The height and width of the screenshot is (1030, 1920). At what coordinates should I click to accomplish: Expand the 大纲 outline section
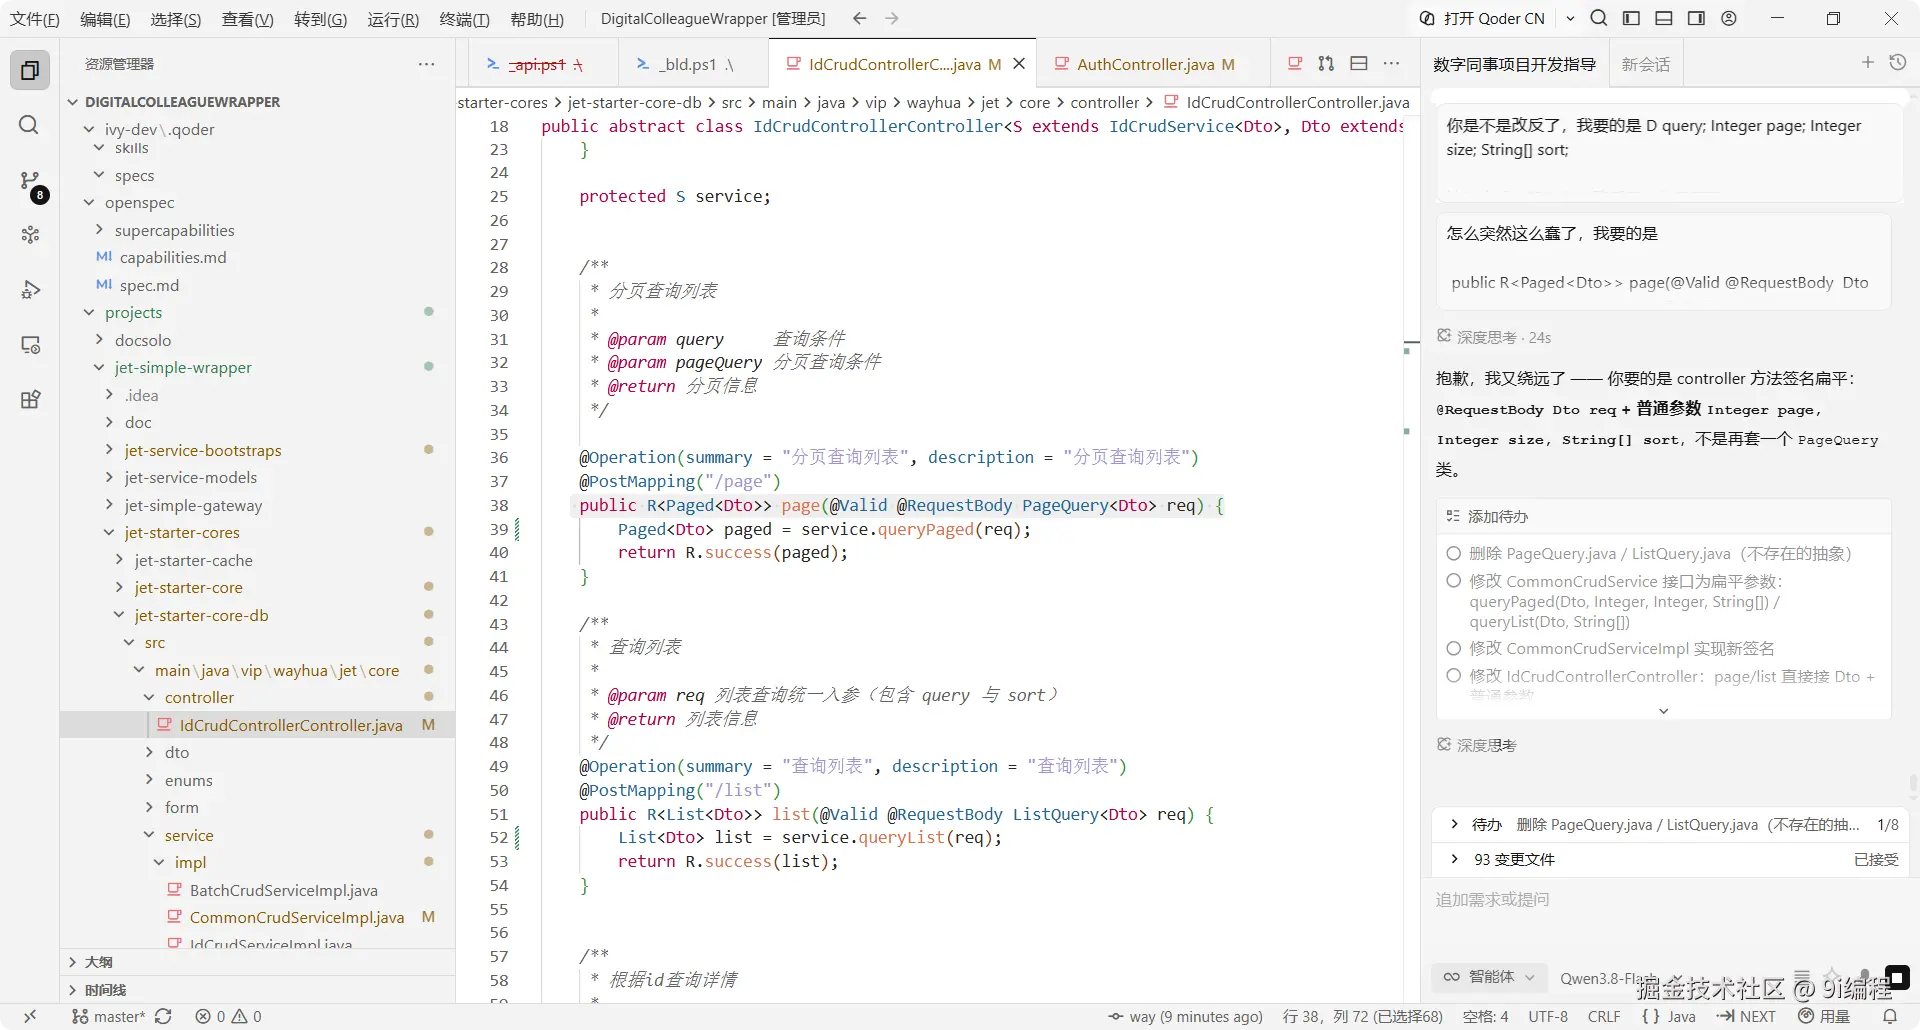(73, 962)
